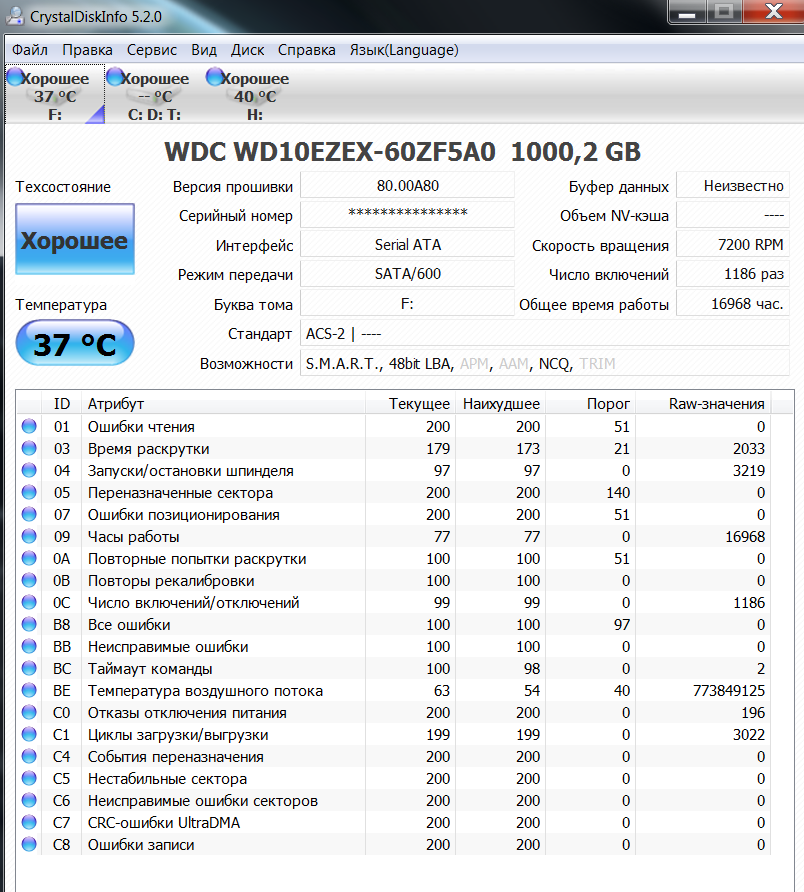Click the Serial ATA interface field

point(407,245)
